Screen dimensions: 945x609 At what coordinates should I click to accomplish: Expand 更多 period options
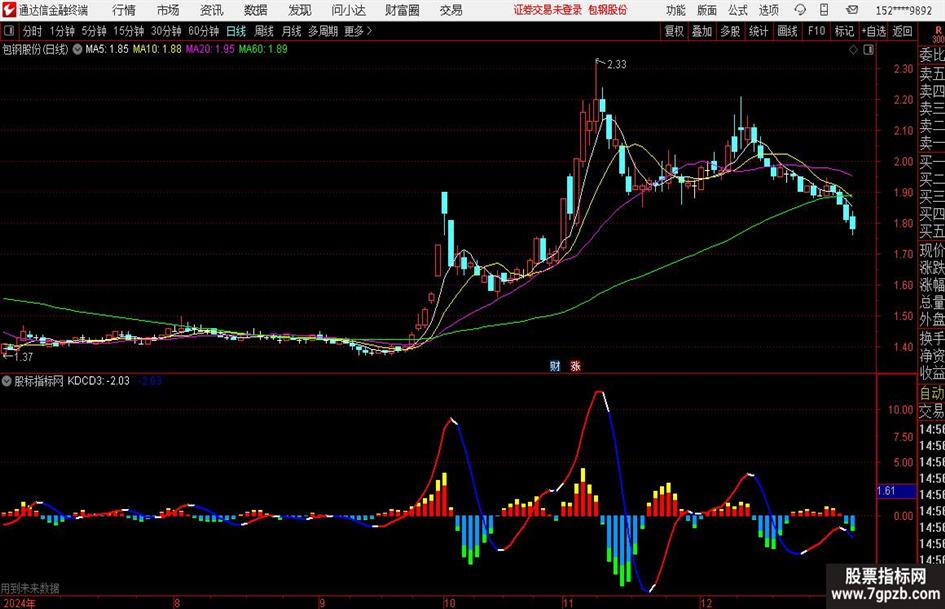(x=358, y=31)
